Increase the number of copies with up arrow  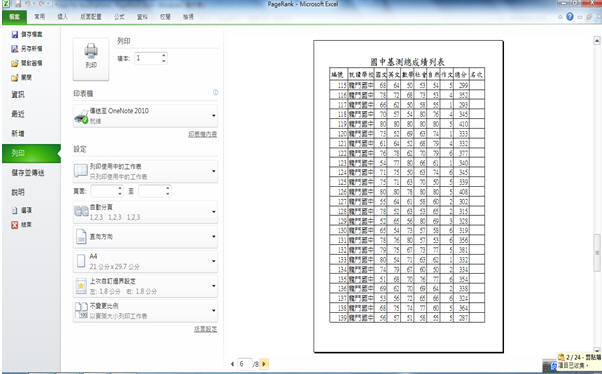pos(164,55)
